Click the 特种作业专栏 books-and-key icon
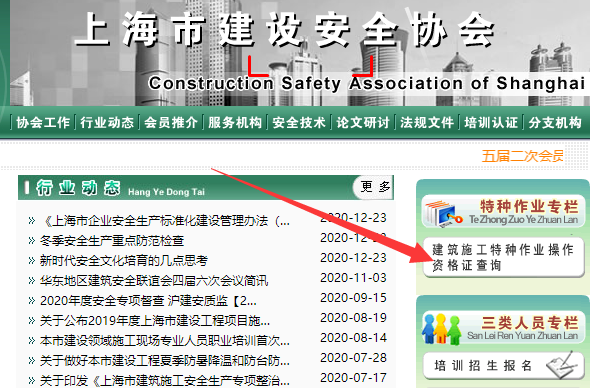Screen dimensions: 599x388 tap(443, 214)
